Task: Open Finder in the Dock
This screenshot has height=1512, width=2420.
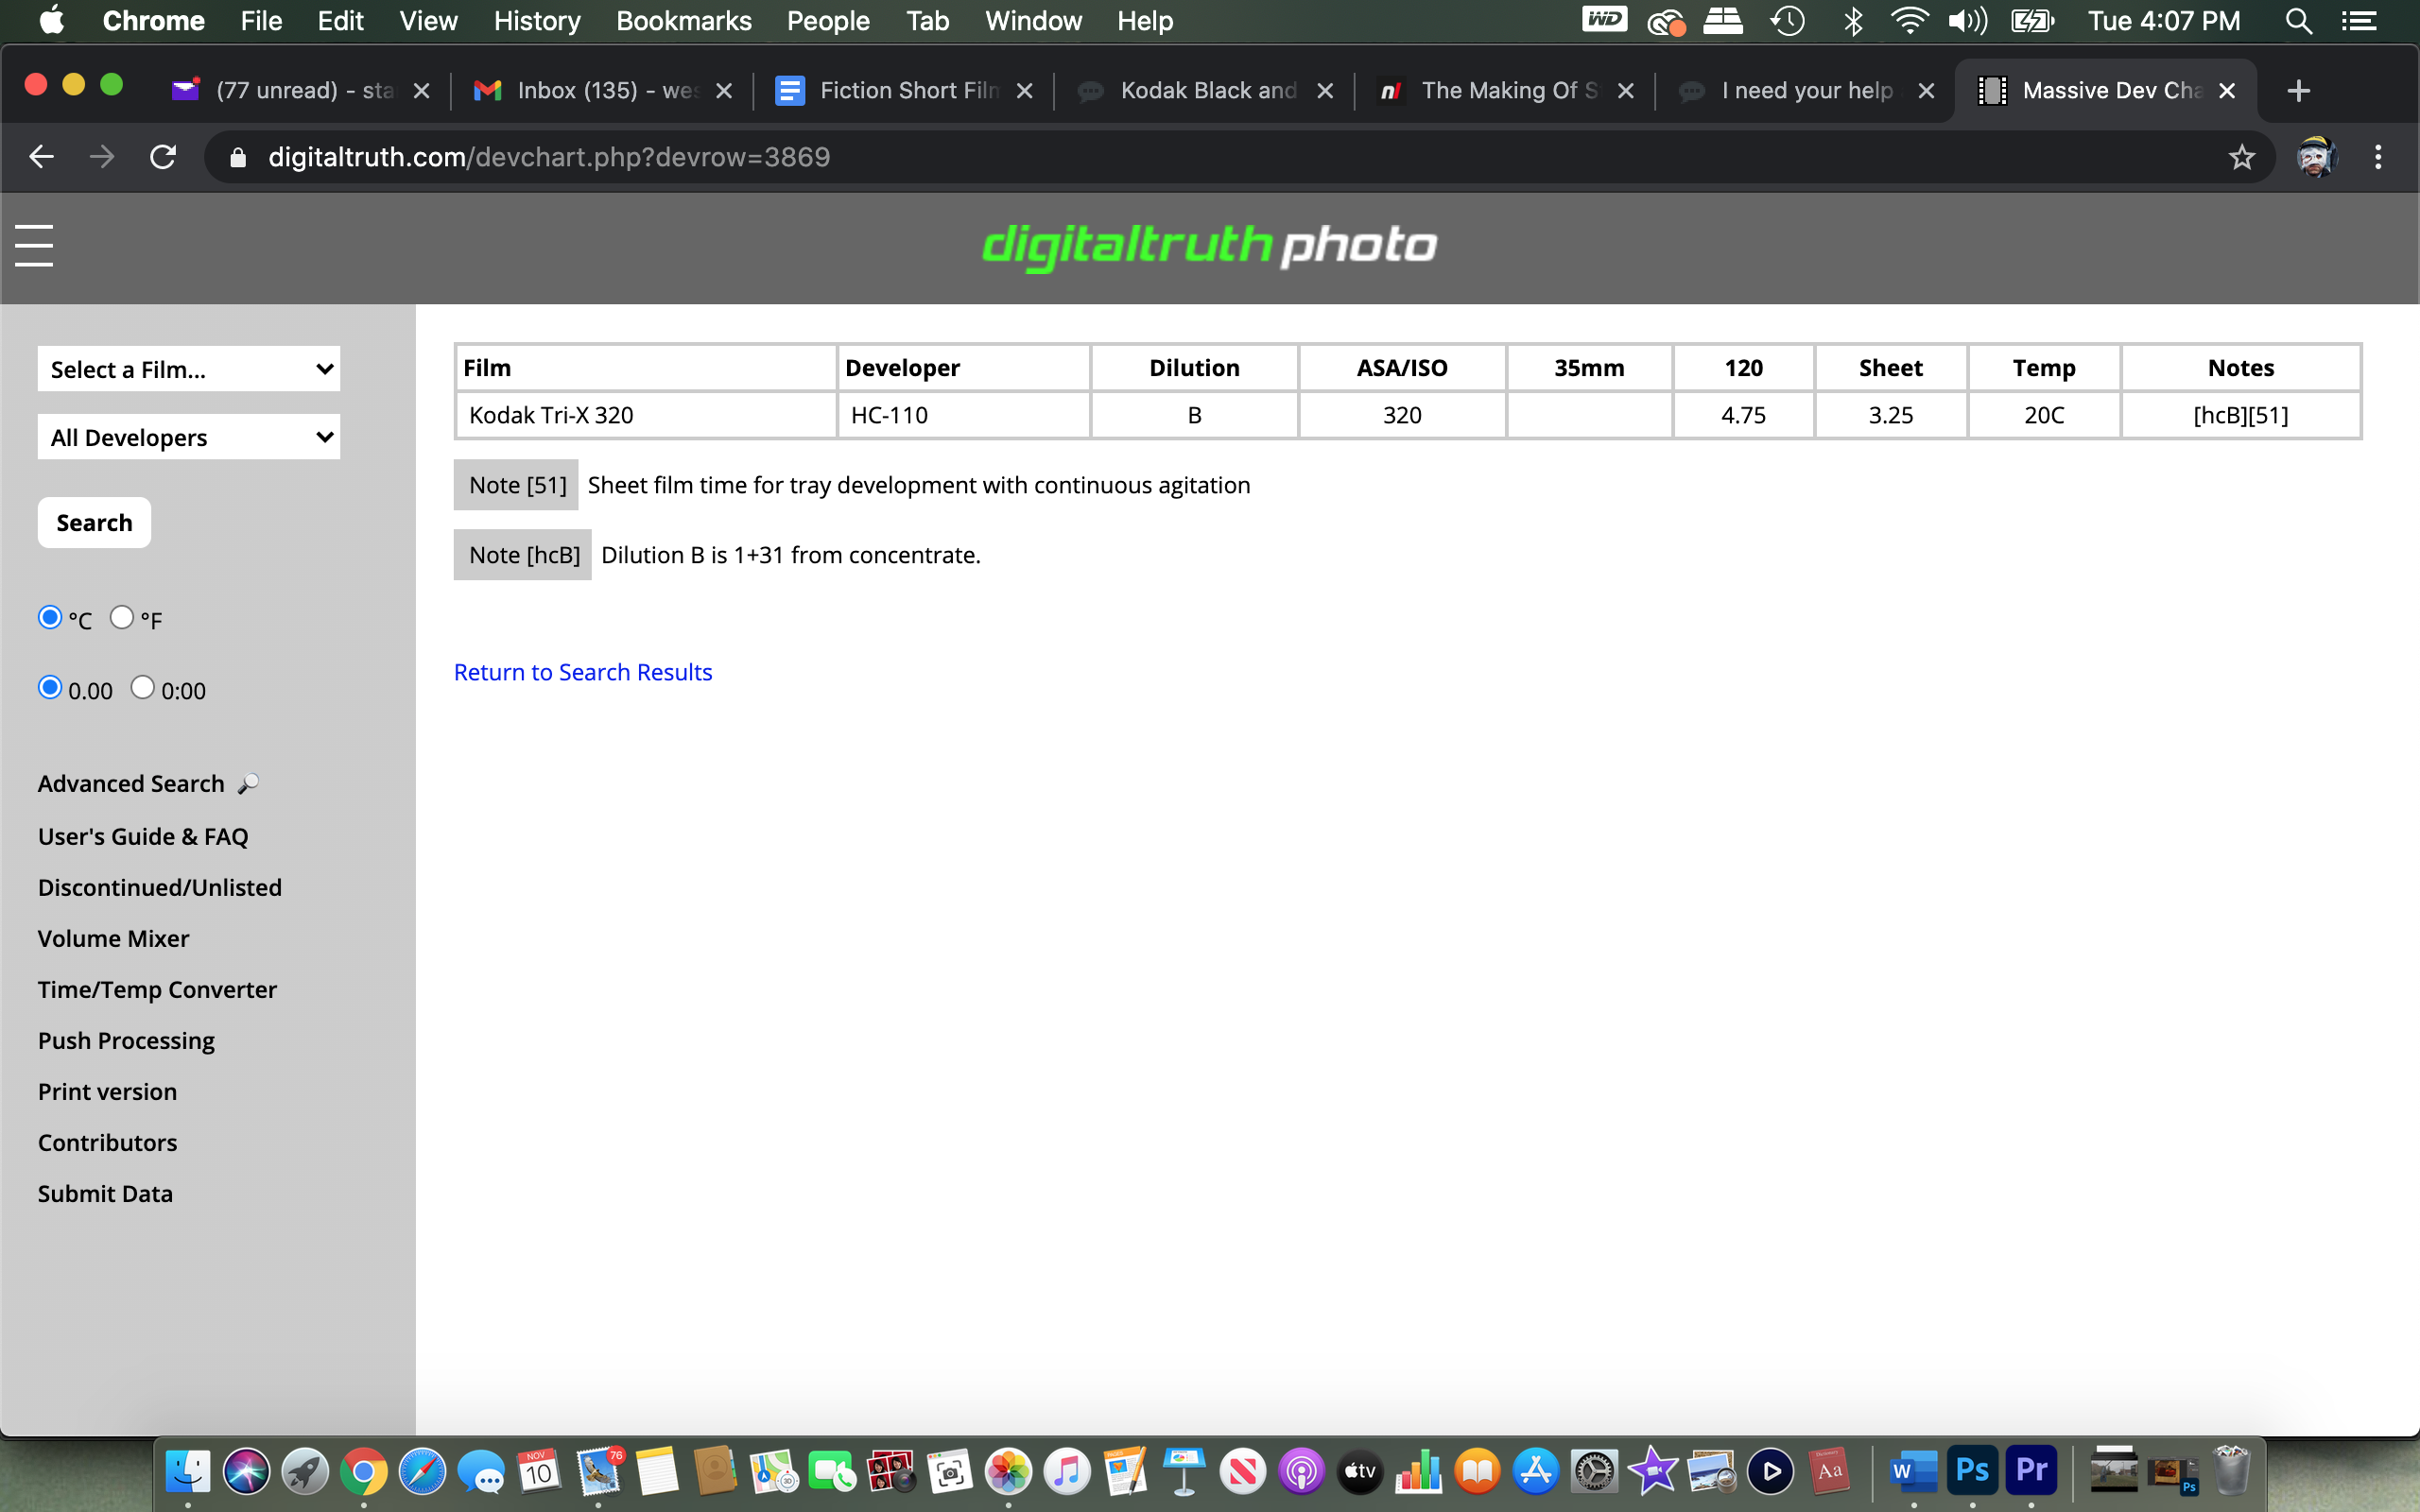Action: coord(187,1471)
